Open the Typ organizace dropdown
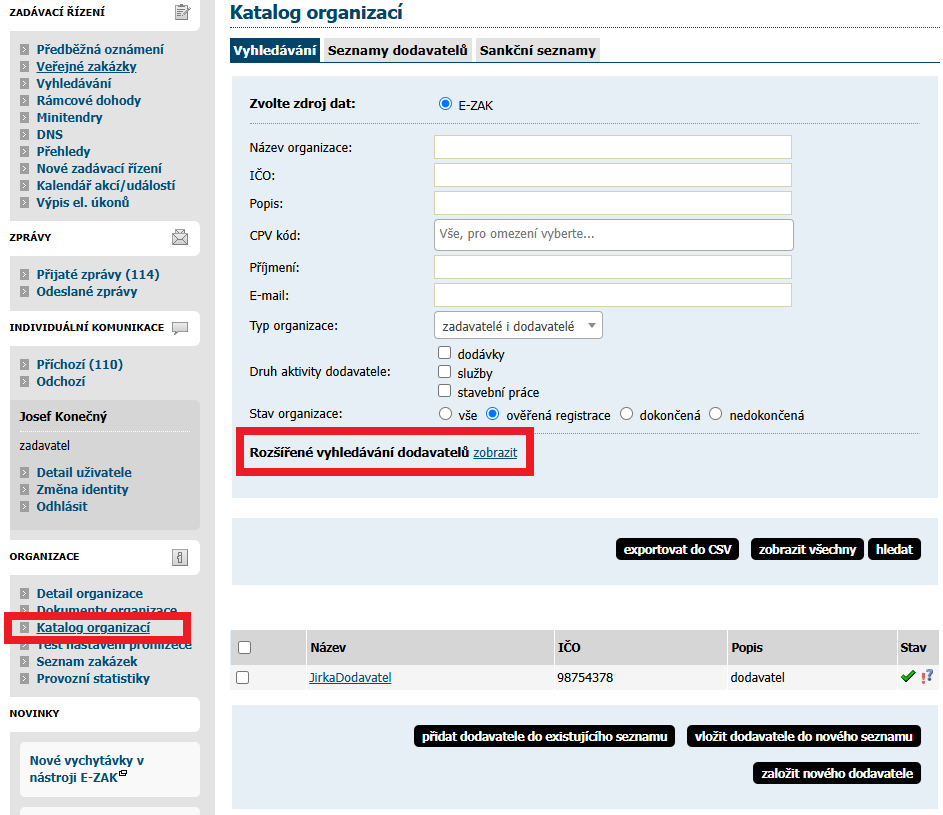 [518, 326]
